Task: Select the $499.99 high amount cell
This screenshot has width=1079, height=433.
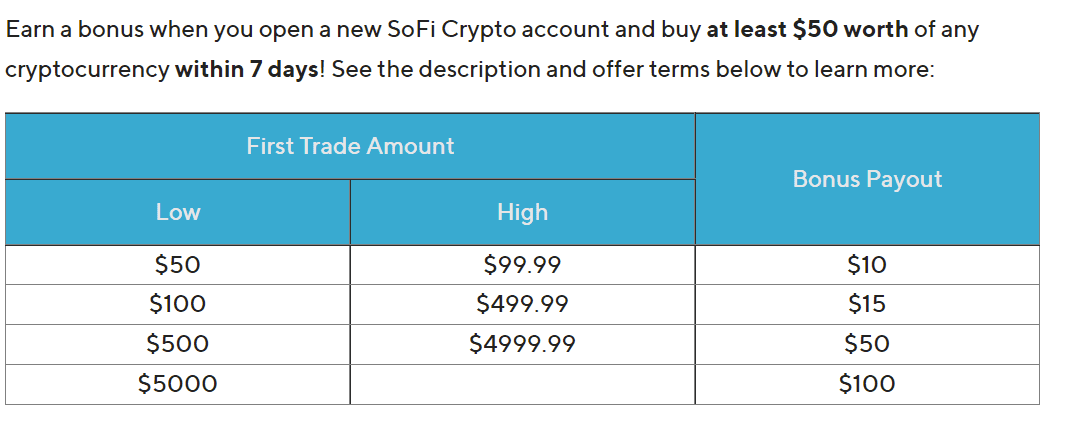Action: pyautogui.click(x=522, y=304)
